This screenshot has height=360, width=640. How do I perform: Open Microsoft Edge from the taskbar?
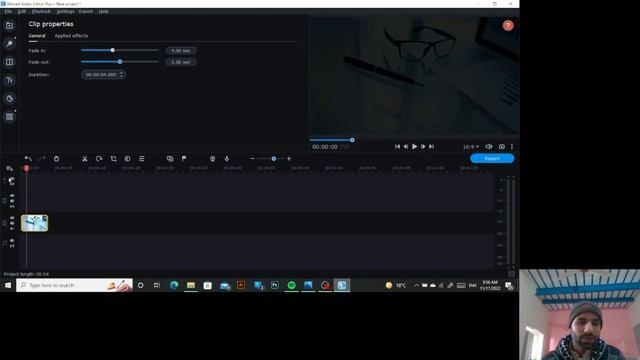(x=174, y=285)
